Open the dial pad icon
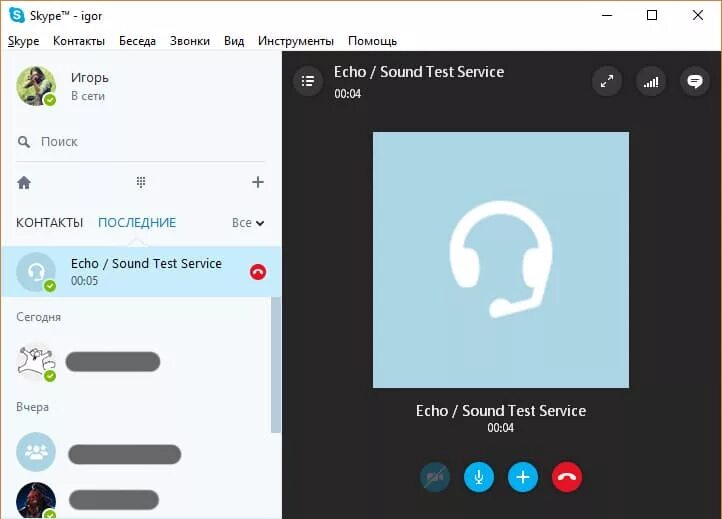Viewport: 722px width, 519px height. [141, 182]
